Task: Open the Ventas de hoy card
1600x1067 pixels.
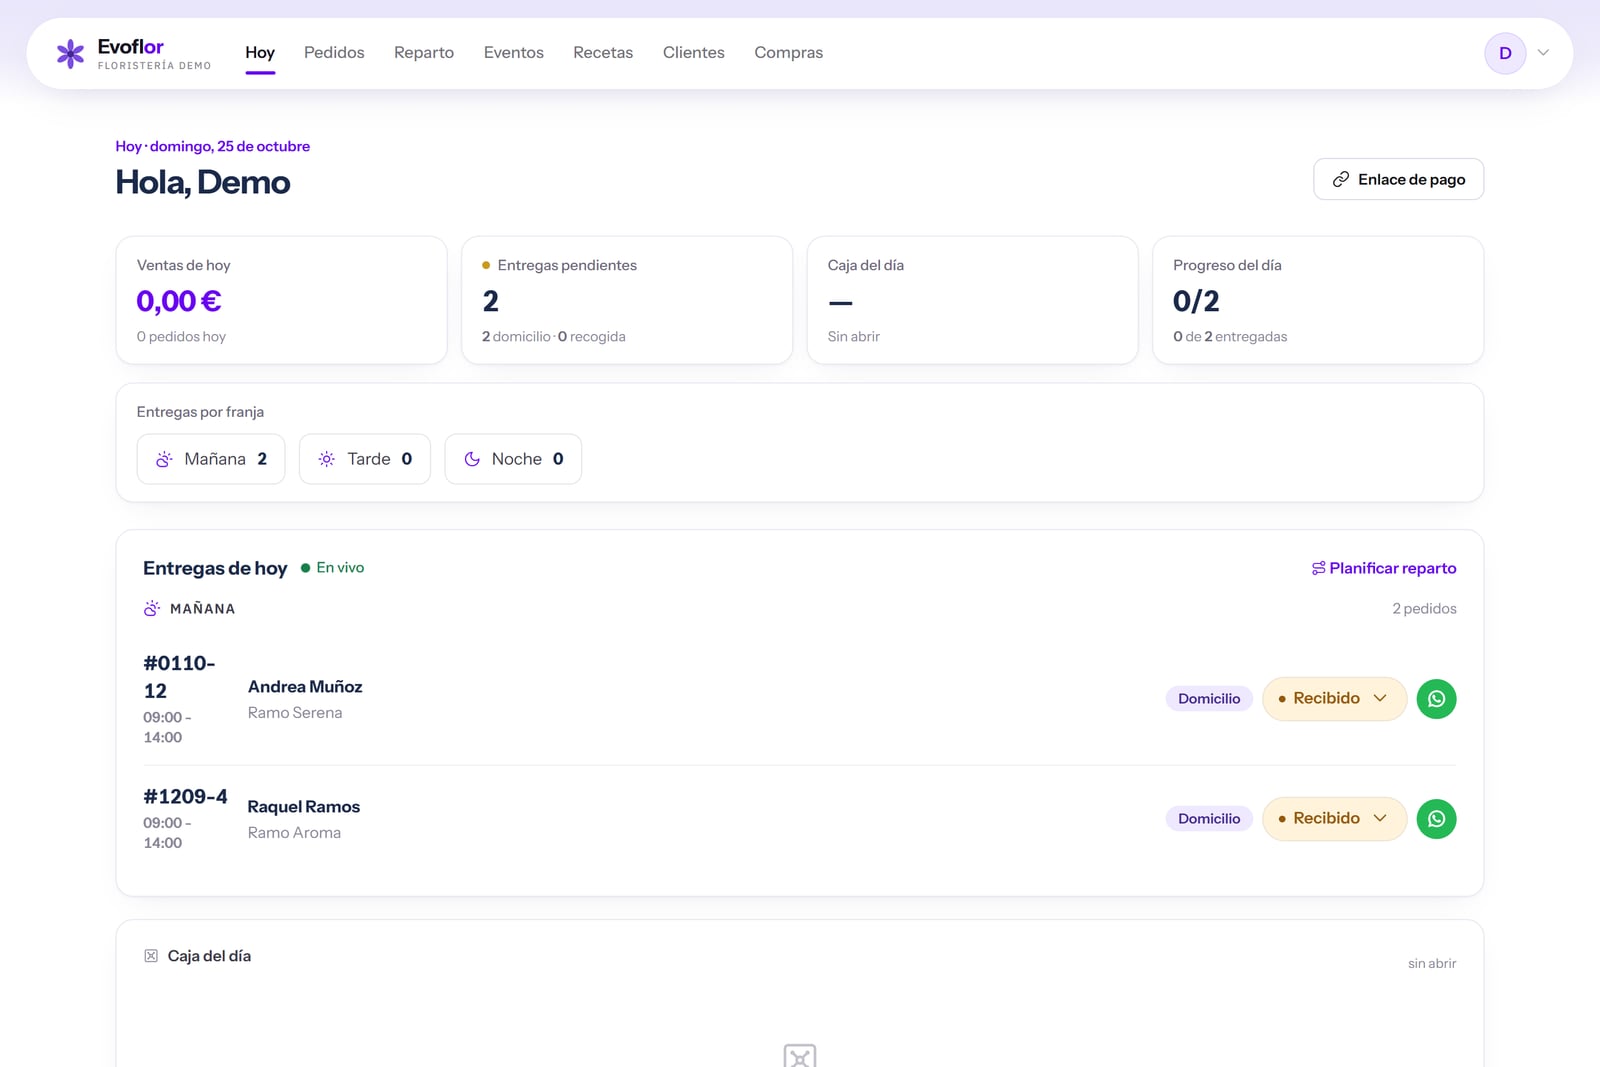Action: 282,300
